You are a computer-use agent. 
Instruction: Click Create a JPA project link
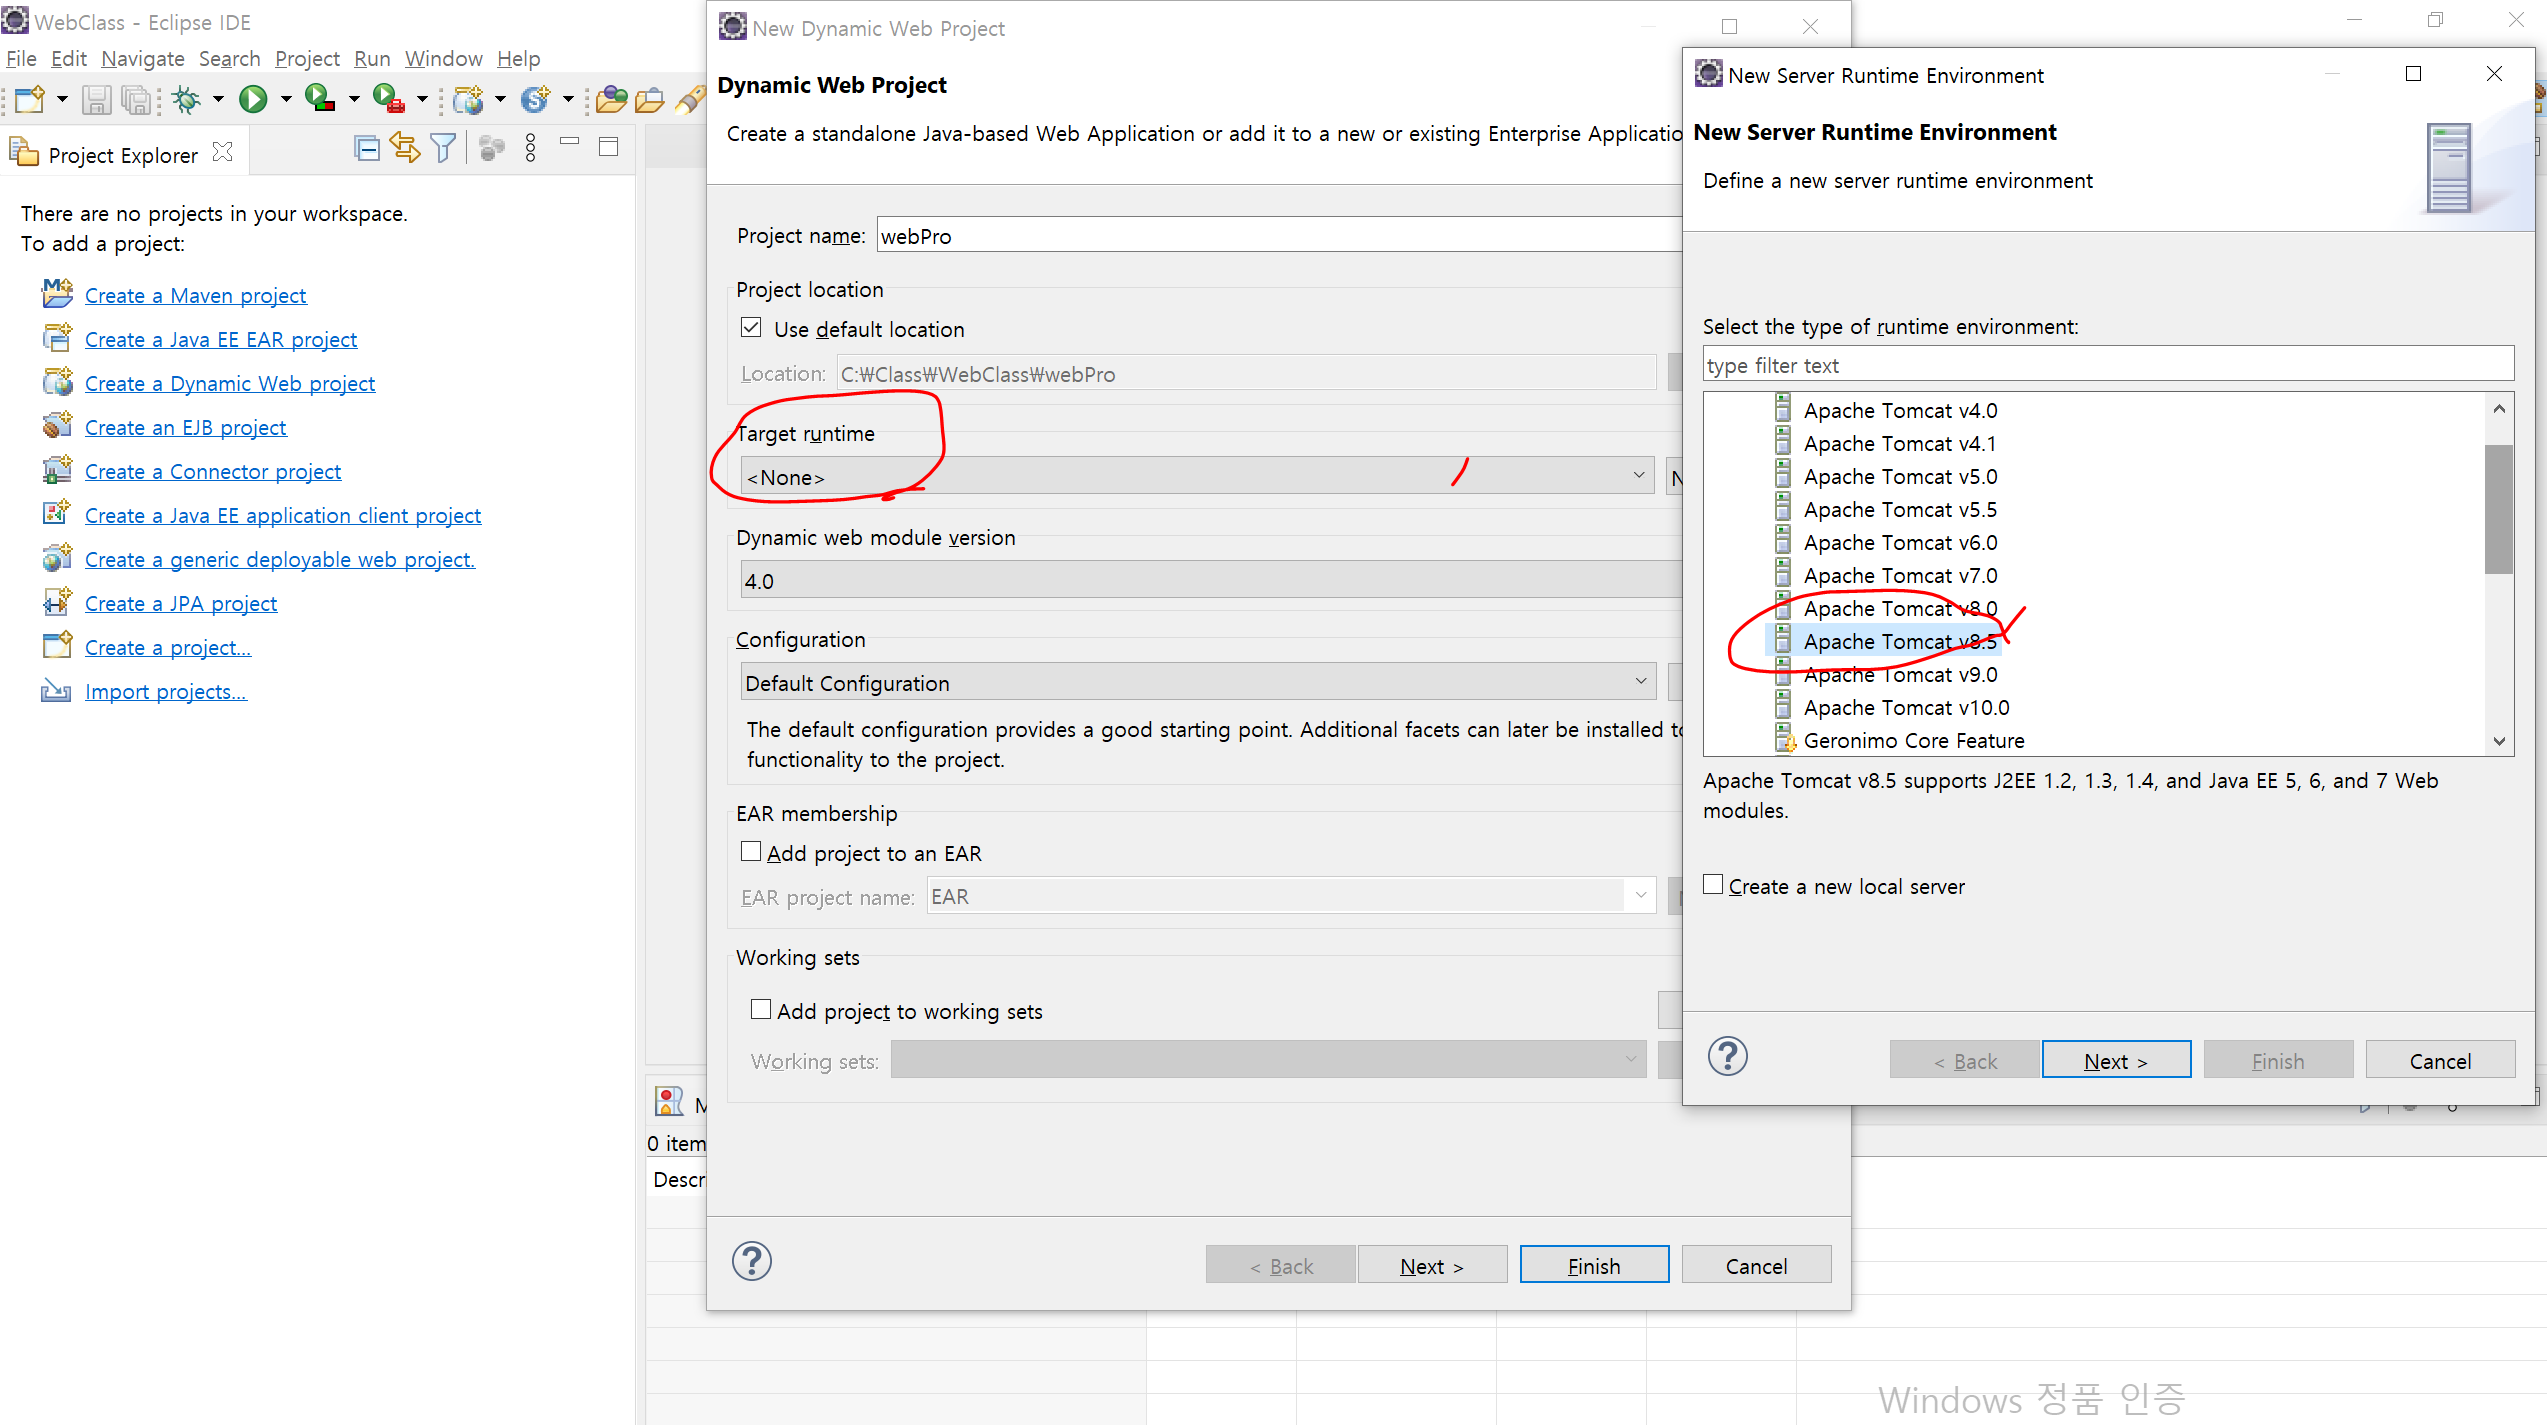click(181, 603)
